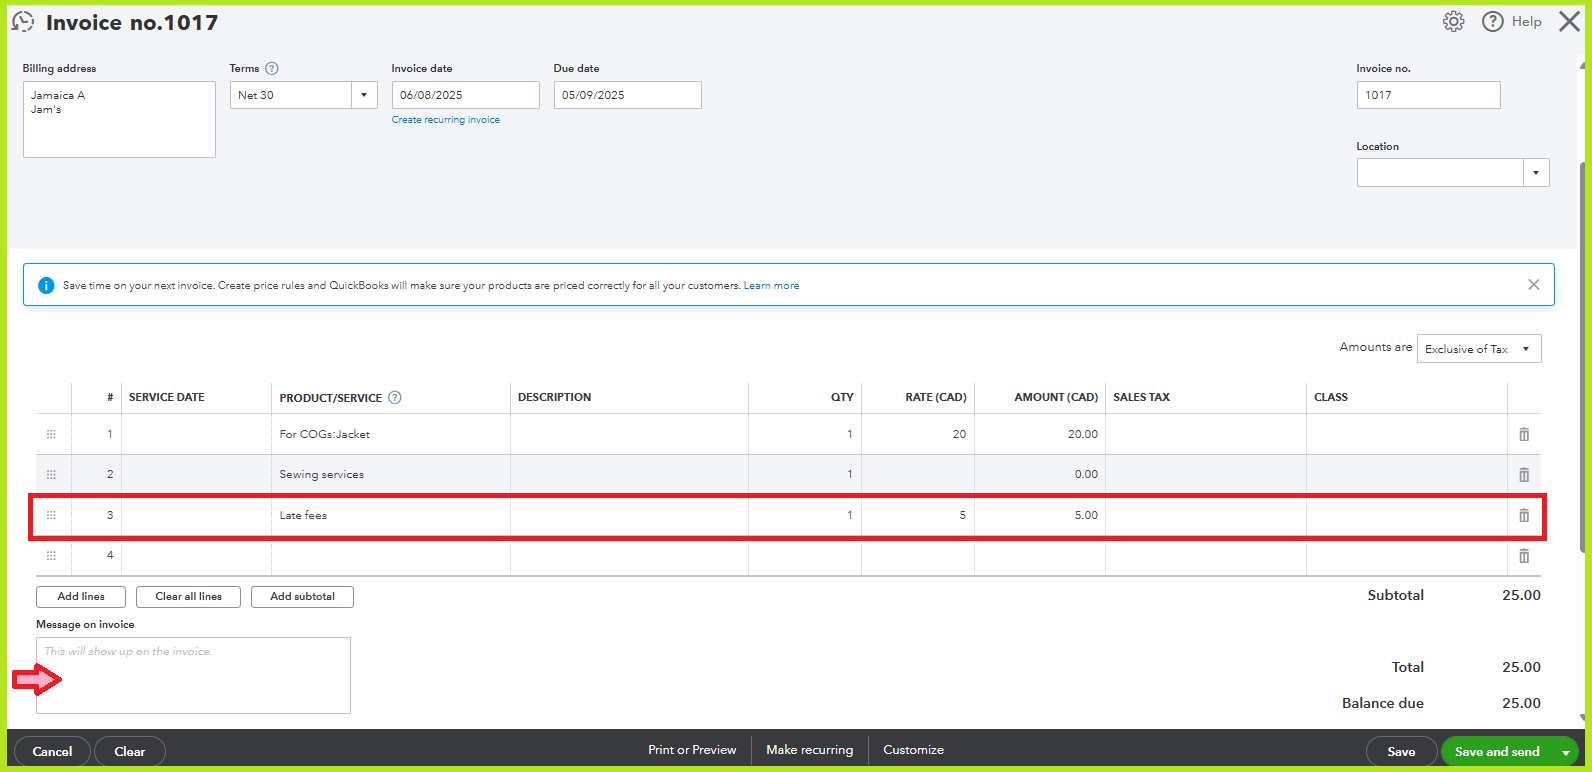Click the Terms help info icon
1592x772 pixels.
272,69
